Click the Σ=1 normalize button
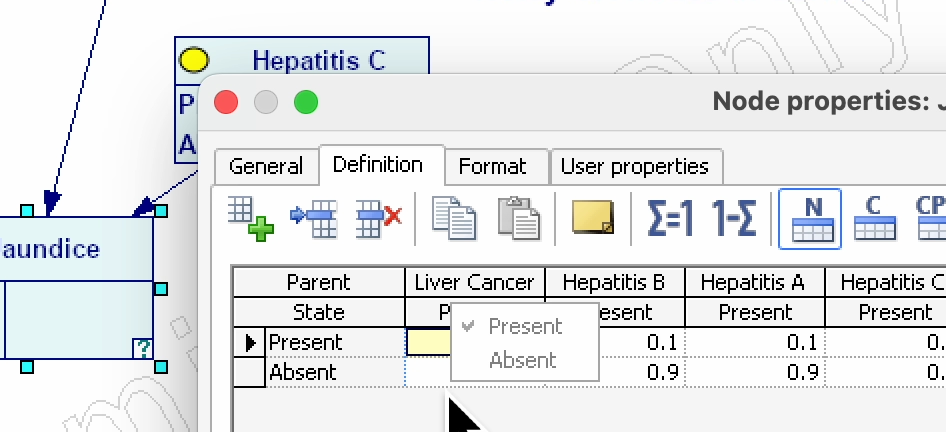Image resolution: width=946 pixels, height=432 pixels. coord(671,218)
